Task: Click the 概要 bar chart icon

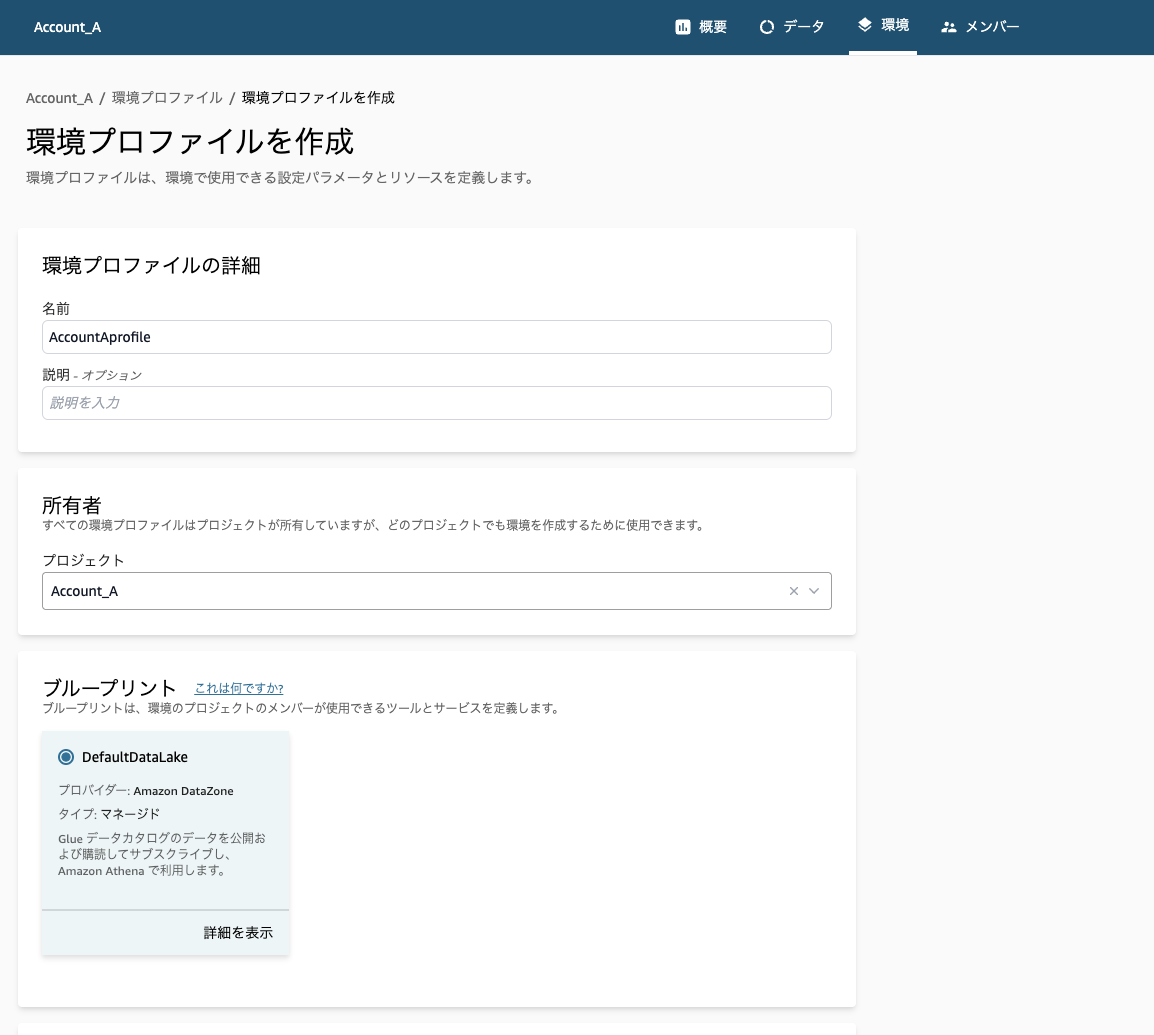Action: [x=683, y=26]
